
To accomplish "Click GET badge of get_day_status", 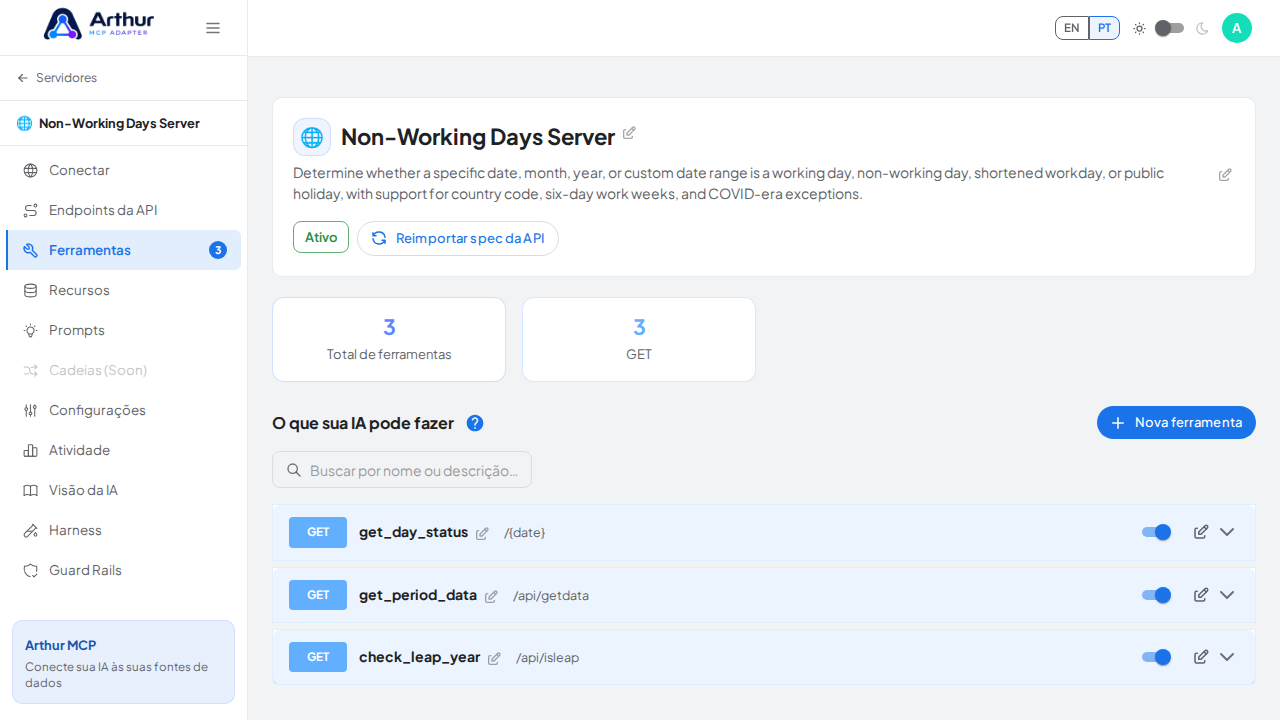I will point(318,532).
